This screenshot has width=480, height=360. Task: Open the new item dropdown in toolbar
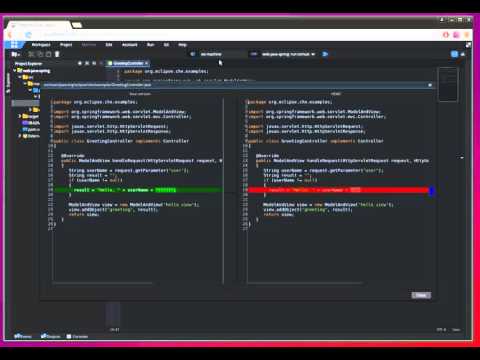point(16,54)
